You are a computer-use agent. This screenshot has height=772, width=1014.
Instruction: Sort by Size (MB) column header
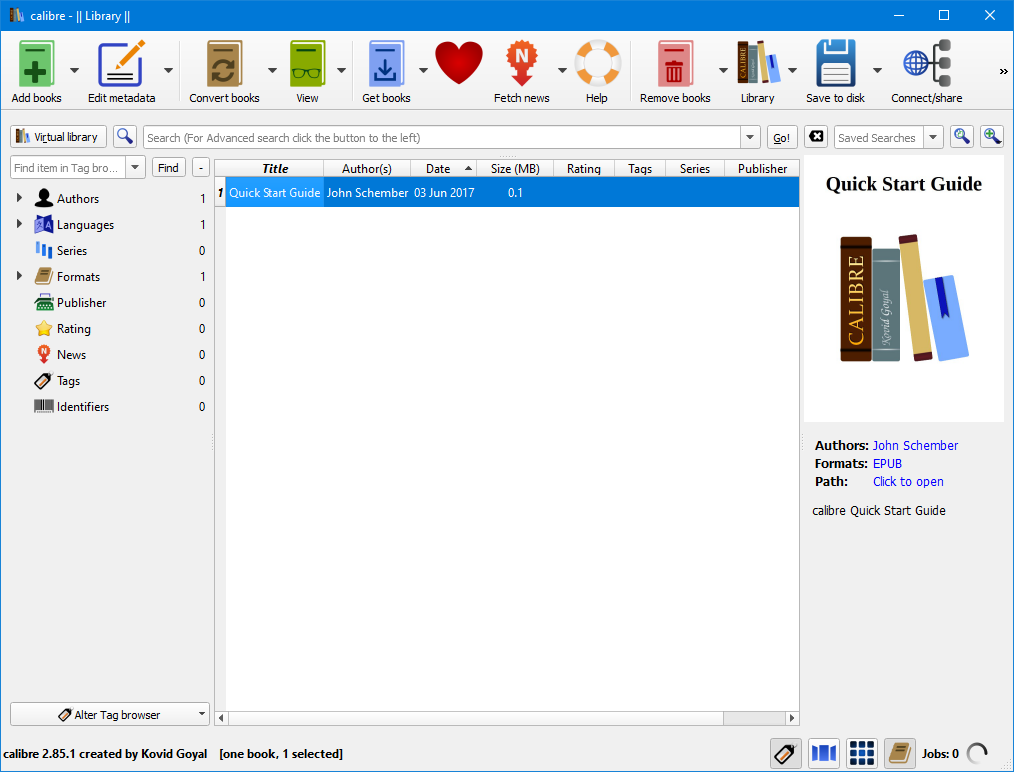[x=515, y=168]
